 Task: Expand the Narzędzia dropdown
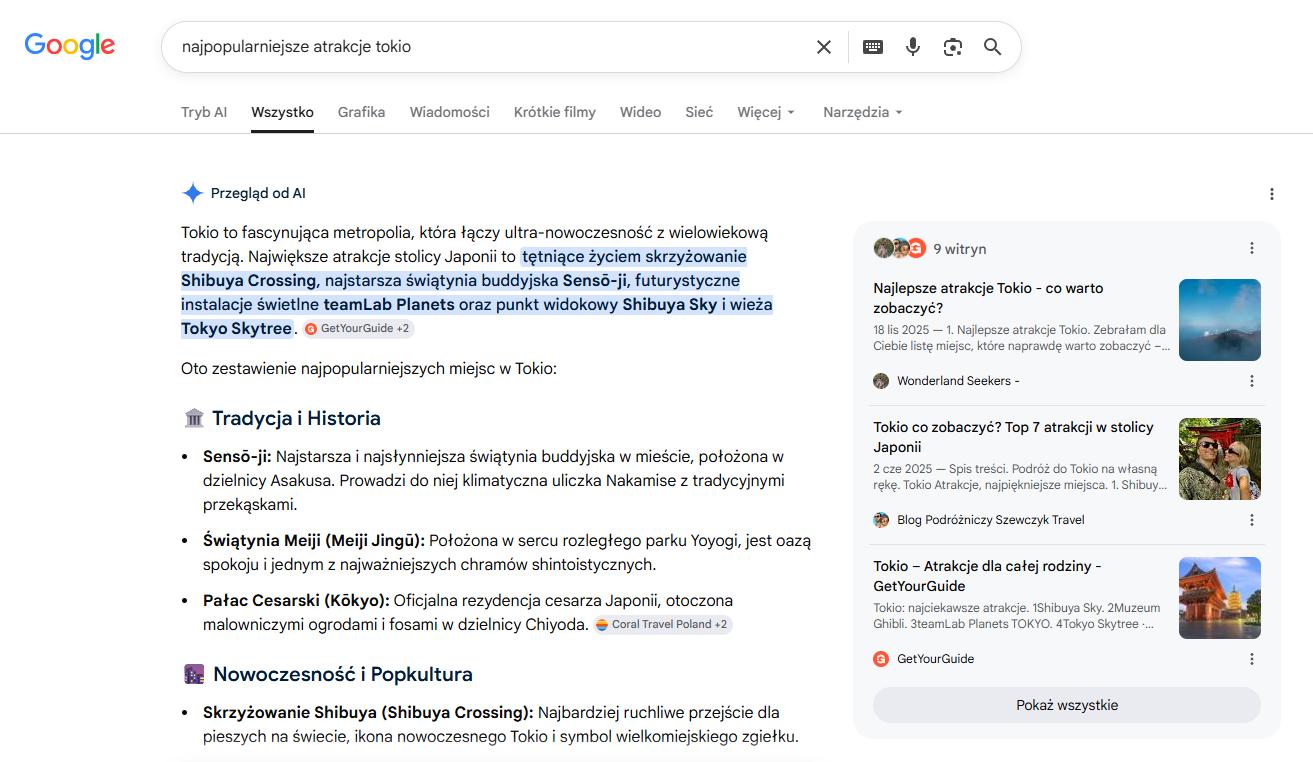(863, 112)
